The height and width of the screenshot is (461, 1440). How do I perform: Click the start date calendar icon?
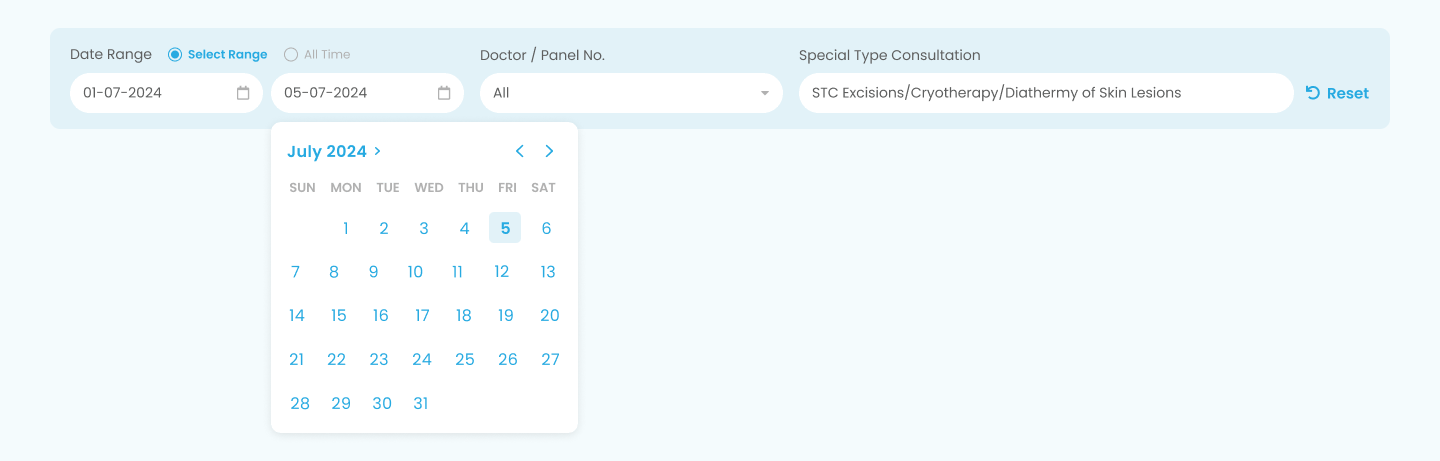click(243, 93)
